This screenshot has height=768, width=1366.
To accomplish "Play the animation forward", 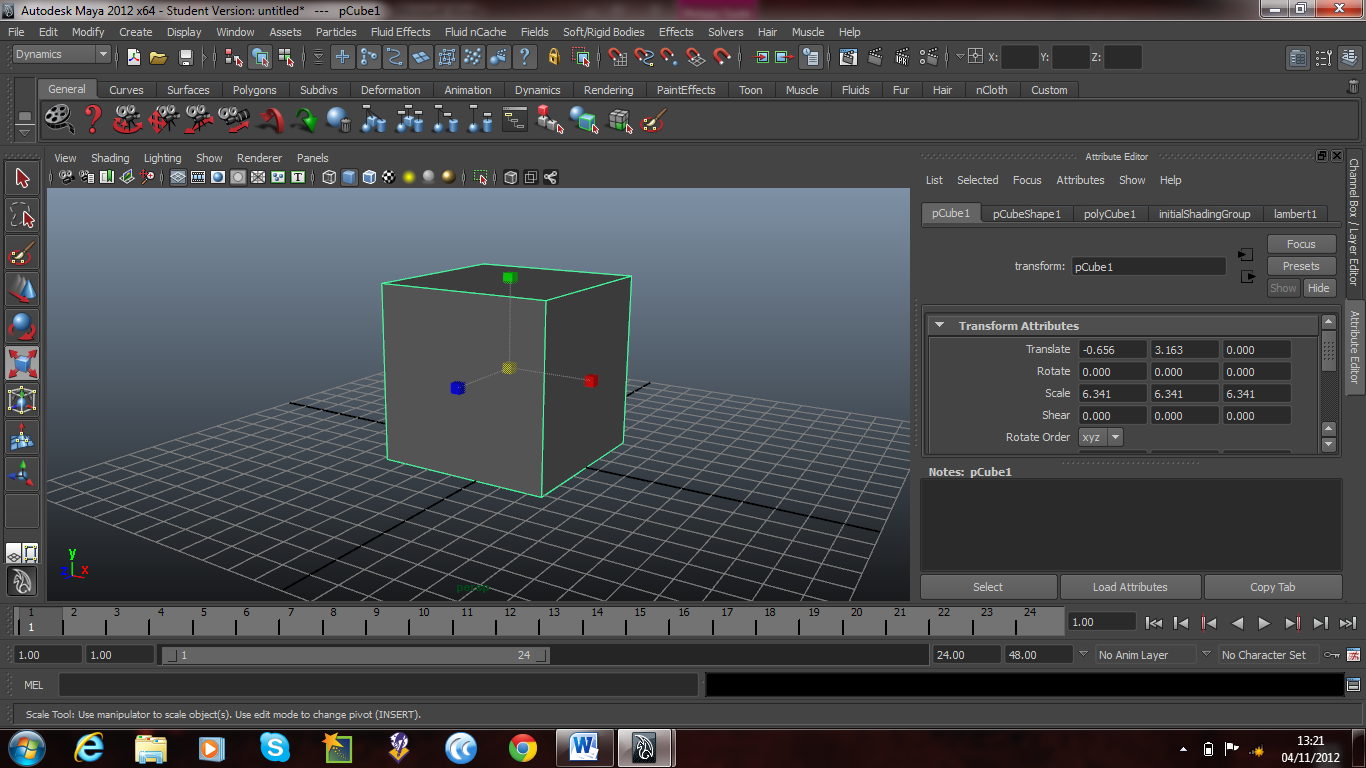I will (x=1264, y=623).
